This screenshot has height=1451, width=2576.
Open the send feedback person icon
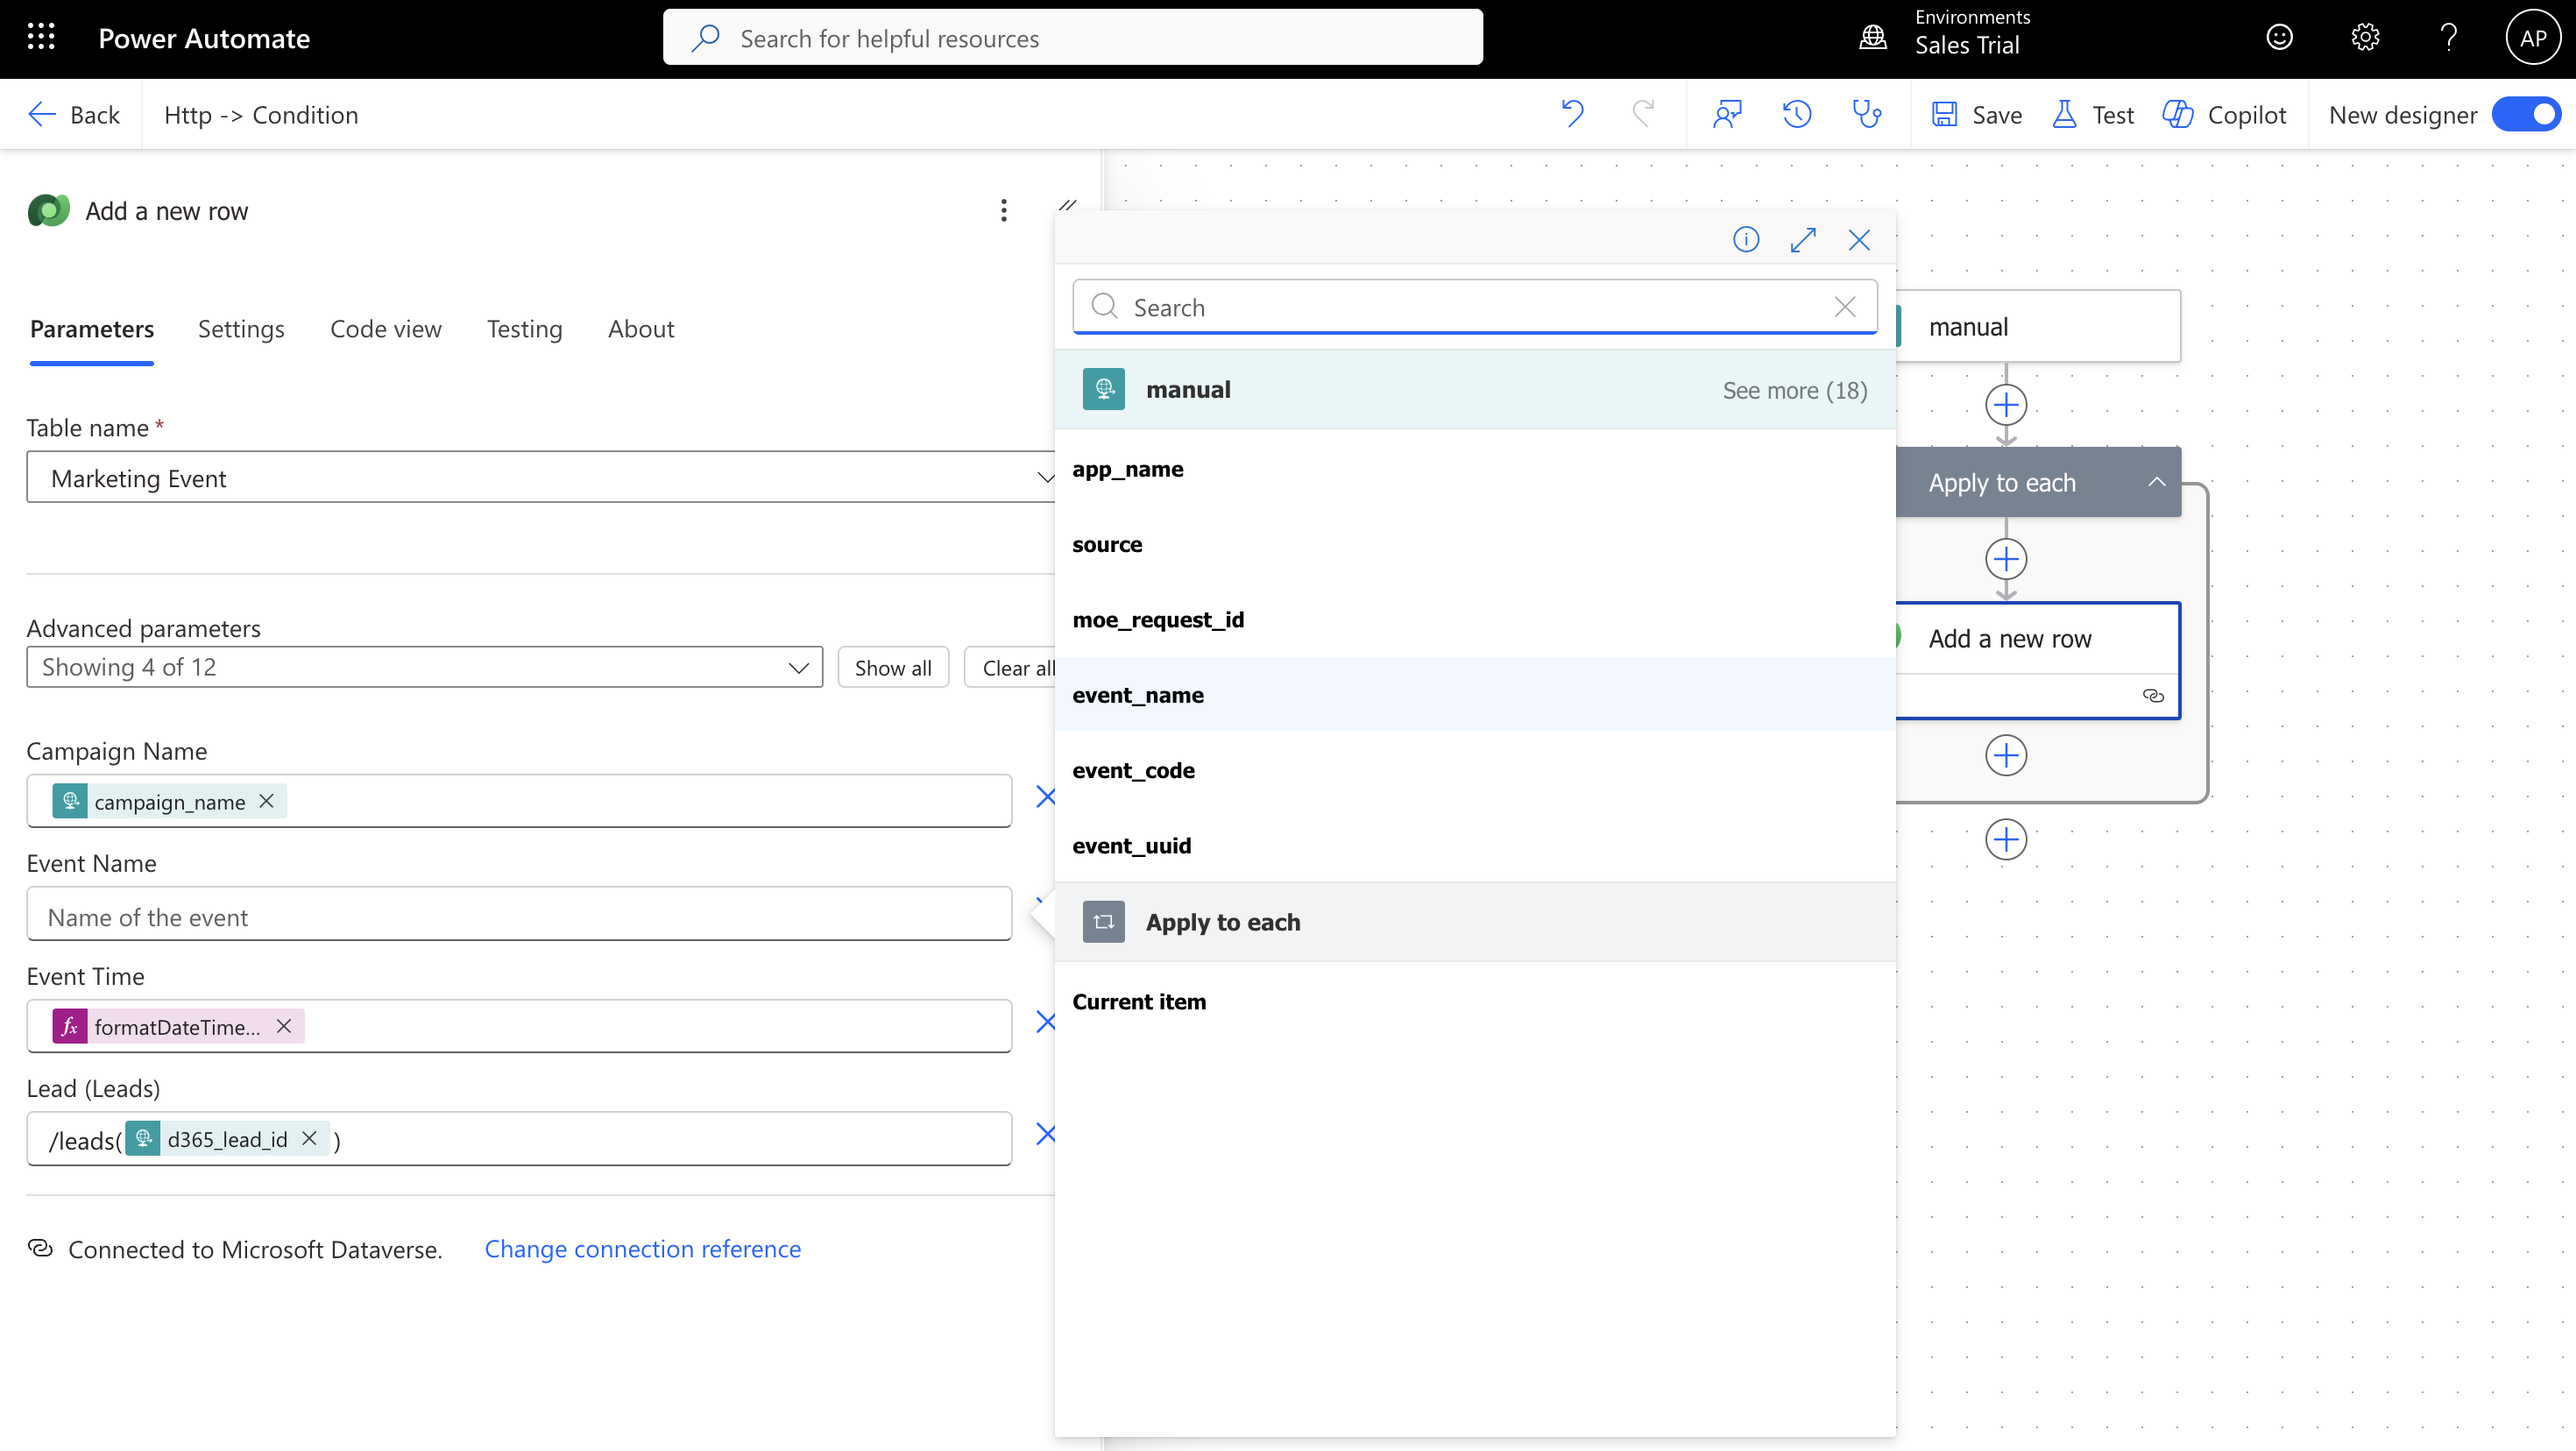click(1727, 114)
